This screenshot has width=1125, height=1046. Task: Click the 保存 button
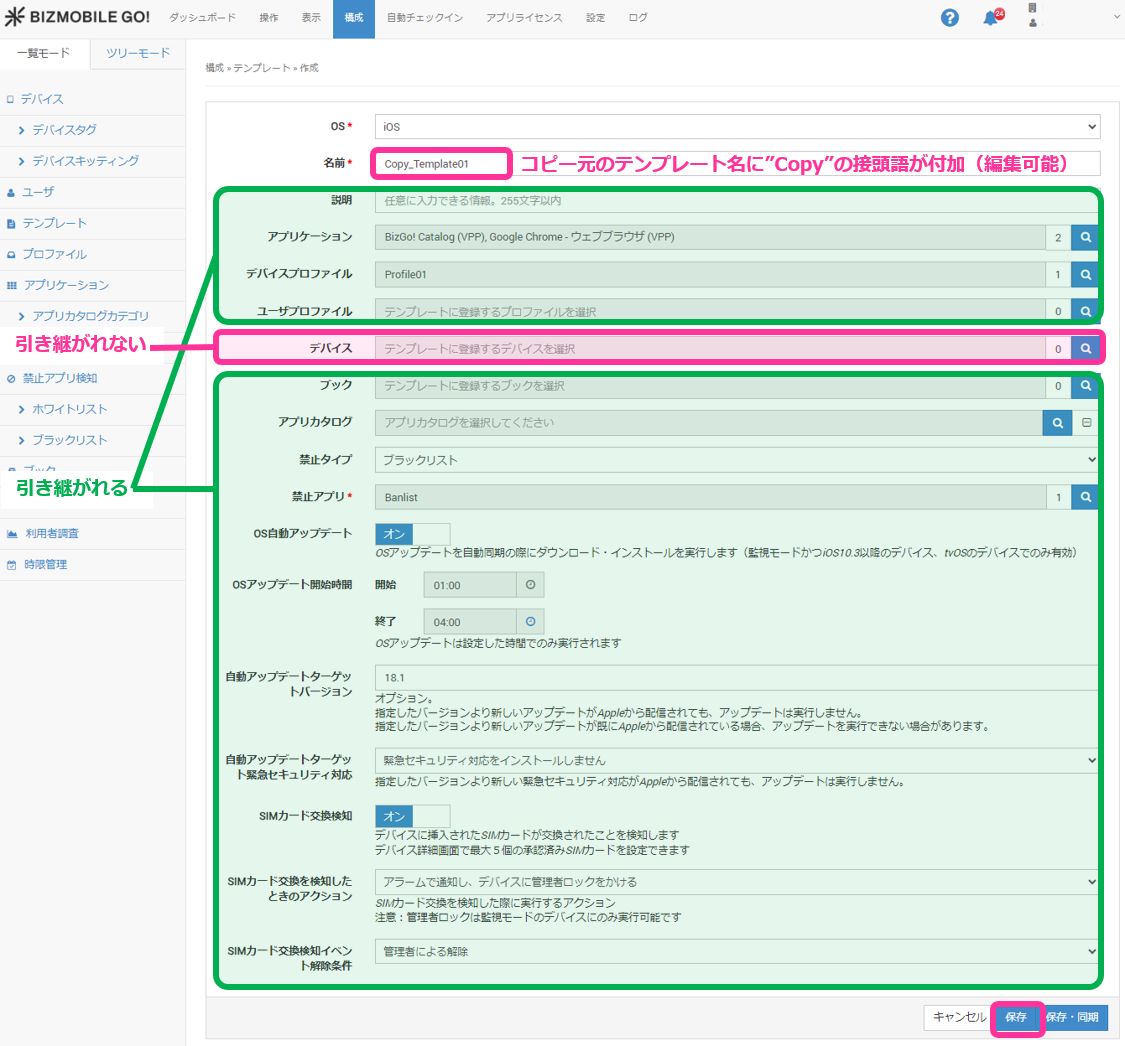1016,1017
